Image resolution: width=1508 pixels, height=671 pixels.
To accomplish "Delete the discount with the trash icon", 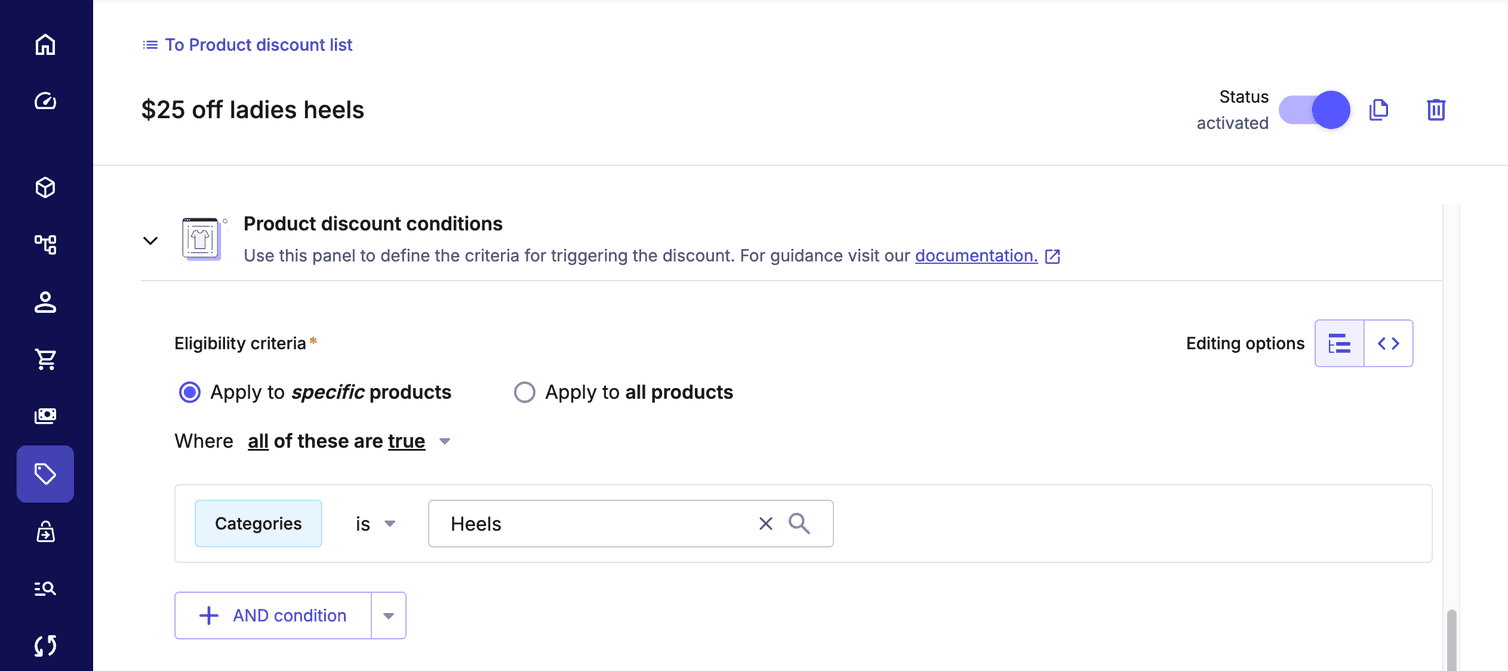I will (x=1436, y=110).
